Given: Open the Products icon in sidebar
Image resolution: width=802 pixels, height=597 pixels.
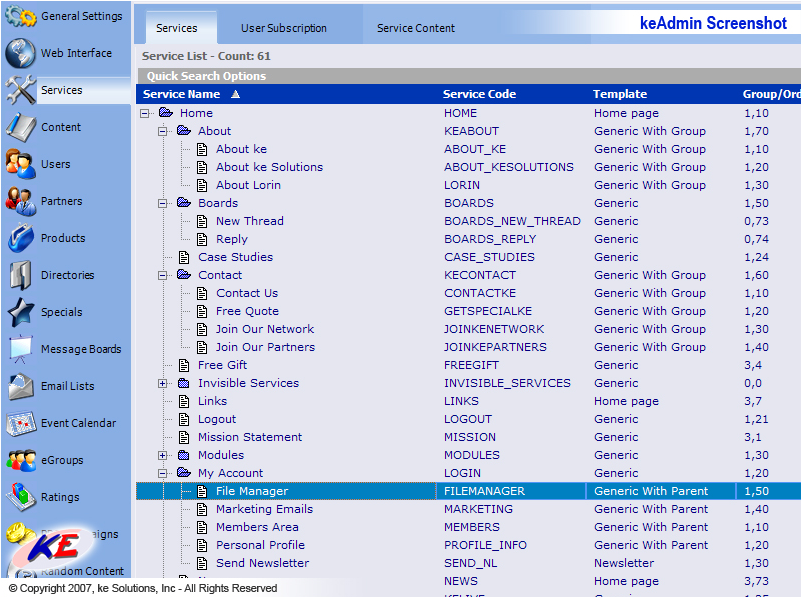Looking at the screenshot, I should [x=21, y=239].
